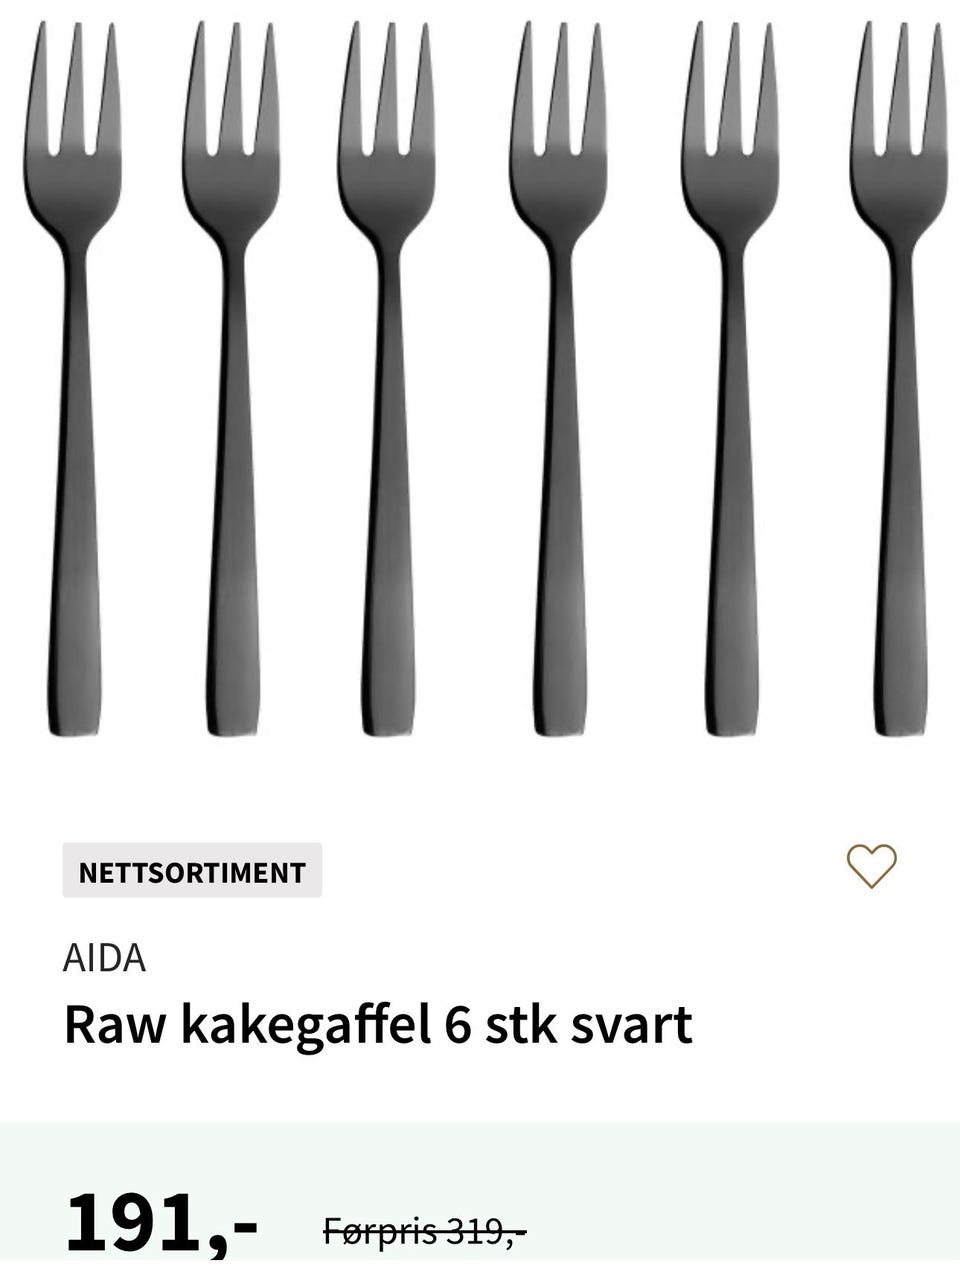960x1269 pixels.
Task: Click the NETTSORTIMENT badge
Action: [192, 871]
